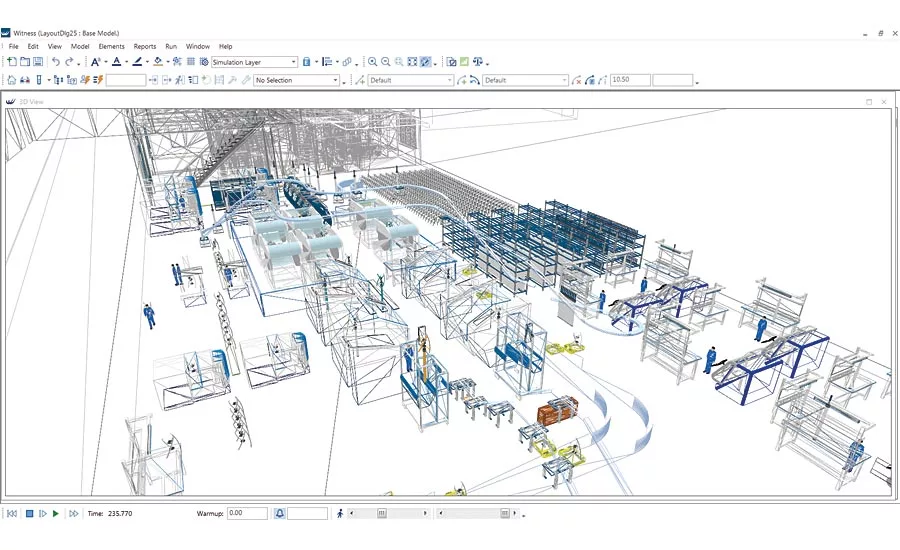Open grid settings gear icon
The width and height of the screenshot is (900, 550).
pos(204,61)
